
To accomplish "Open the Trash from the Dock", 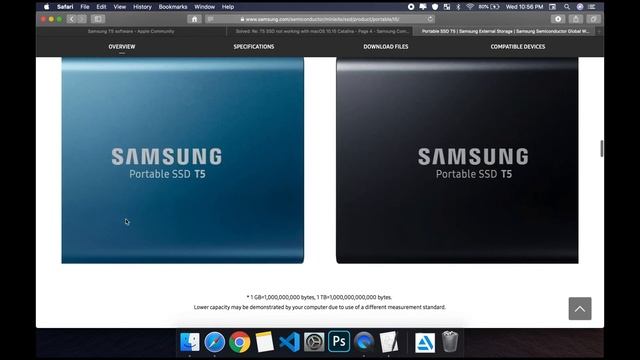I will pos(450,342).
